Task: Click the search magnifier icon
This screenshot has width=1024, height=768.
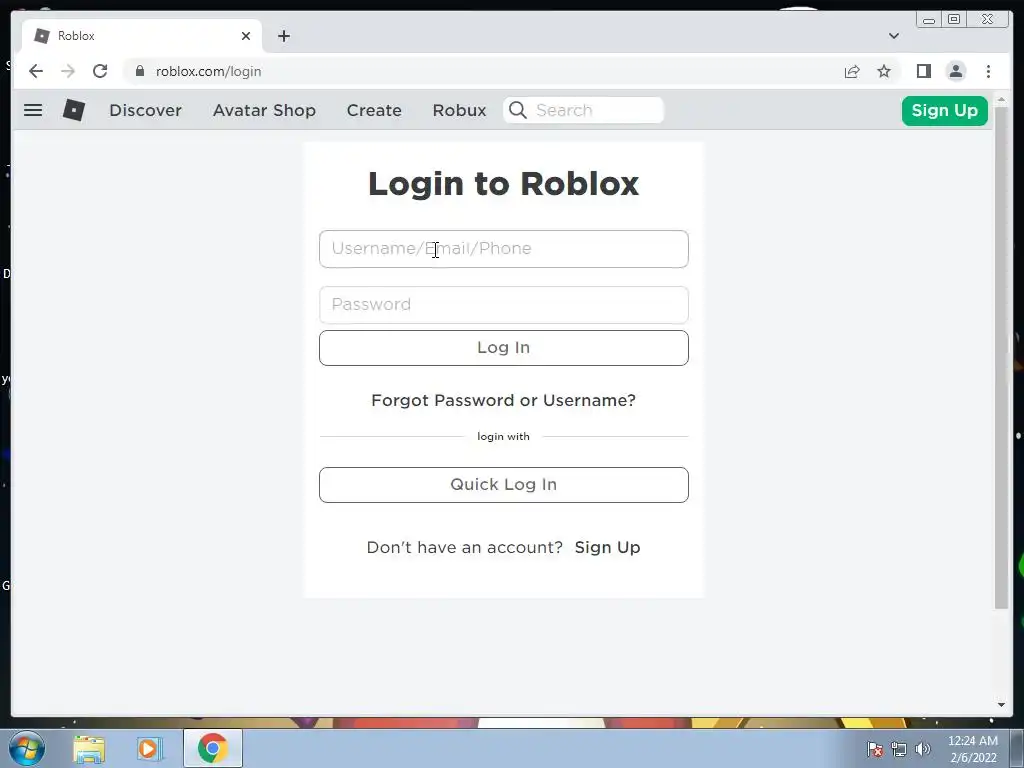Action: [x=518, y=110]
